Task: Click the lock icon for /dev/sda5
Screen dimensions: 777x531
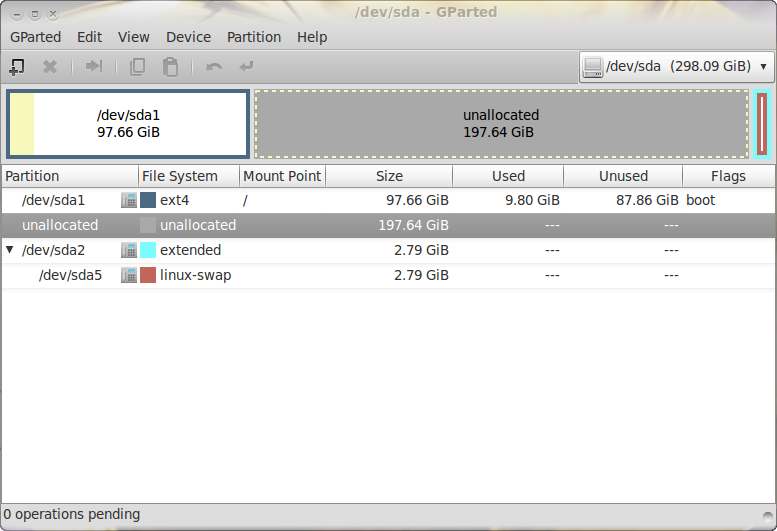Action: (x=129, y=275)
